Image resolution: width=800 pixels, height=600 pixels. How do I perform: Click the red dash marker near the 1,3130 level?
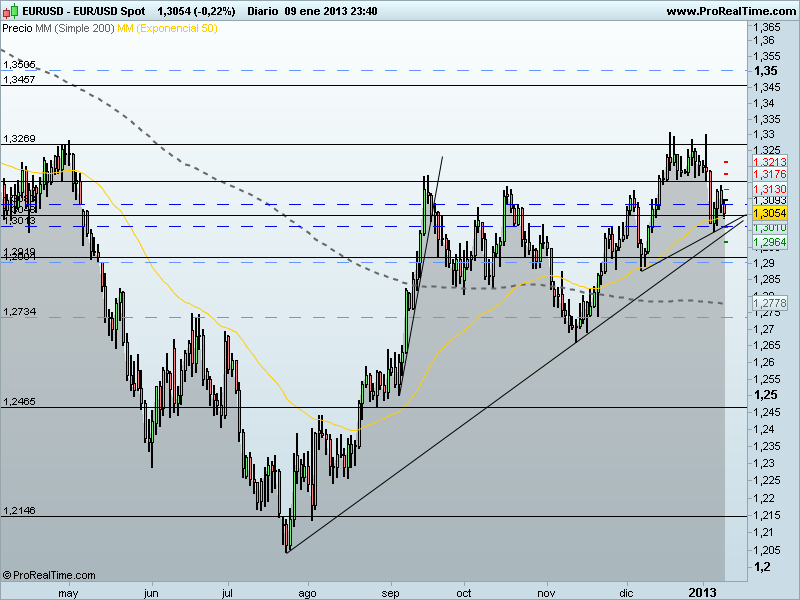click(x=725, y=189)
